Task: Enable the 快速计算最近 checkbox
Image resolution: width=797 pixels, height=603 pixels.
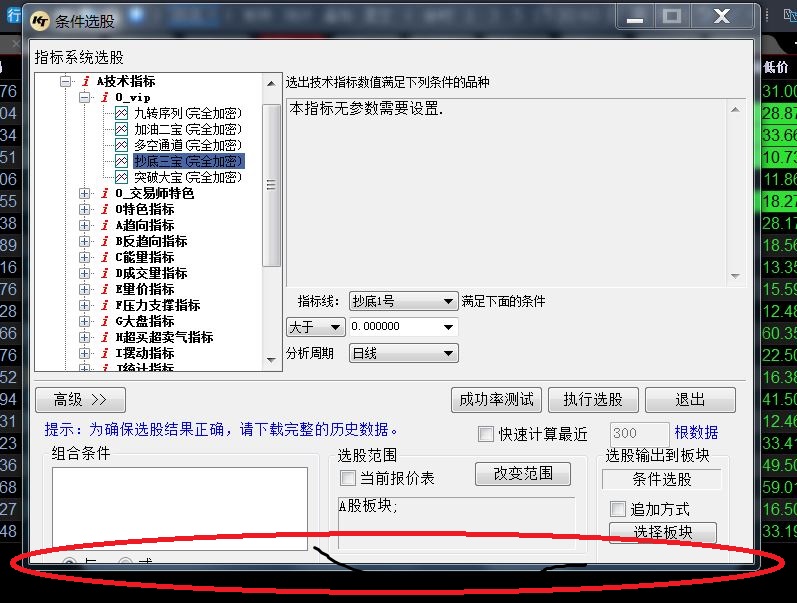Action: (486, 434)
